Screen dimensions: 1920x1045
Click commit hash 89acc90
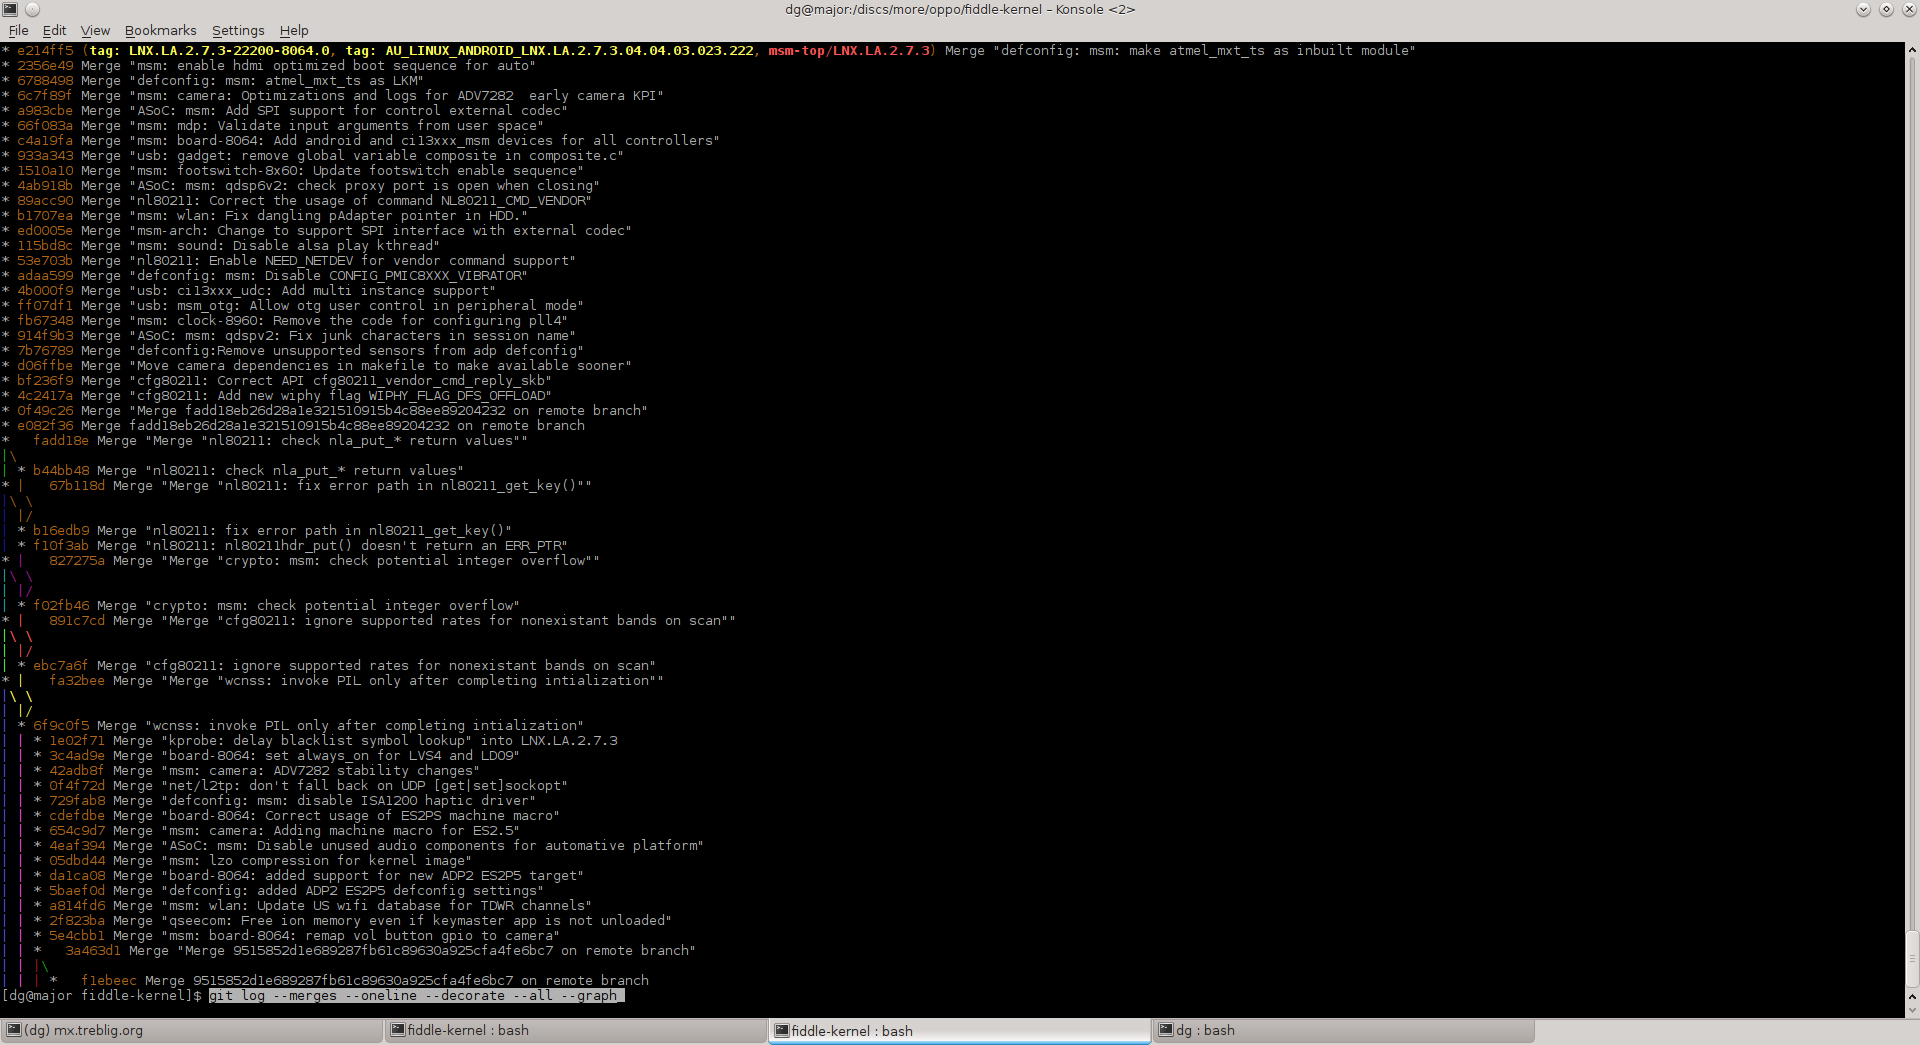(45, 200)
